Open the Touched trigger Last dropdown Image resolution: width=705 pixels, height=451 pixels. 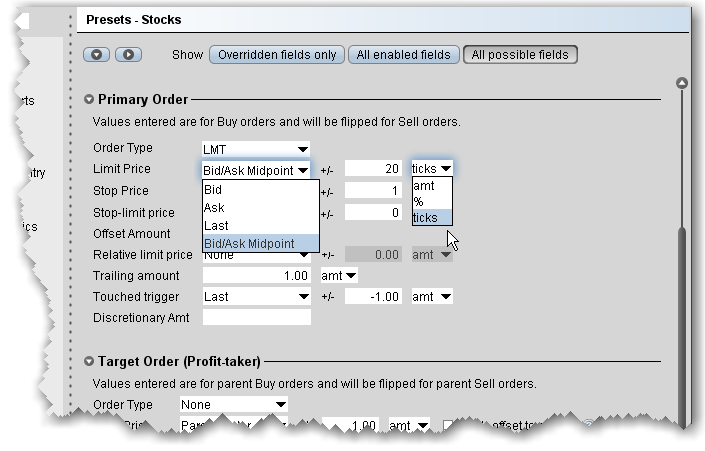pyautogui.click(x=256, y=296)
